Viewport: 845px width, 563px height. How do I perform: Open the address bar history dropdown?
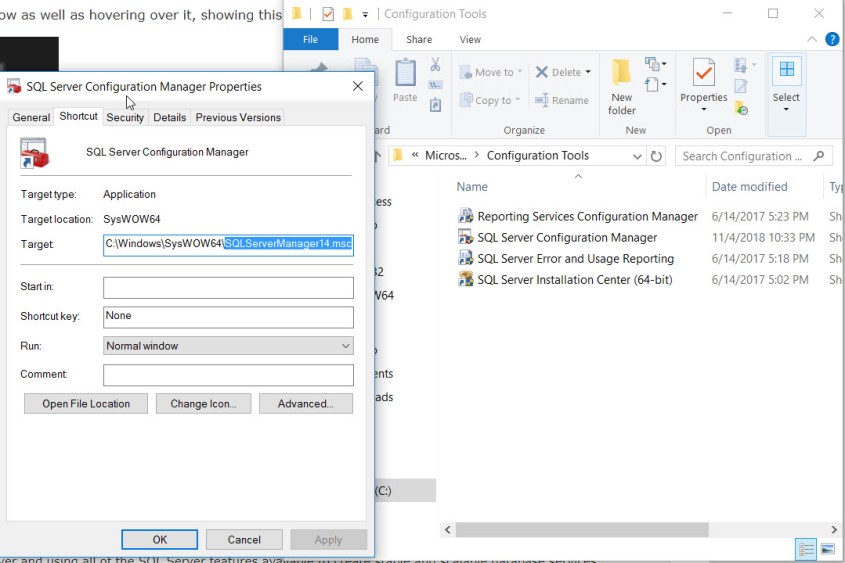point(637,156)
